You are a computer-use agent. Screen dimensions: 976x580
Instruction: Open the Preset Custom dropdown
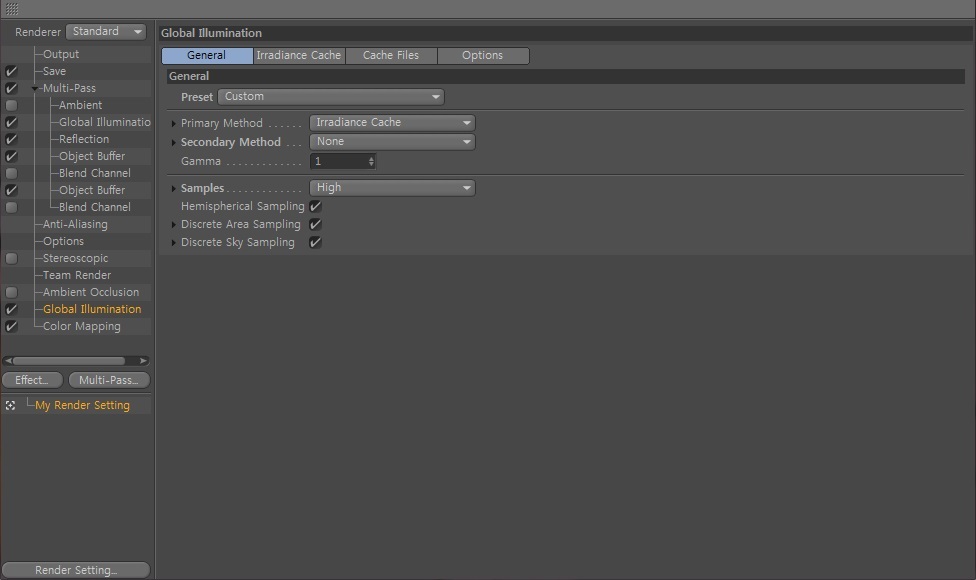[331, 96]
